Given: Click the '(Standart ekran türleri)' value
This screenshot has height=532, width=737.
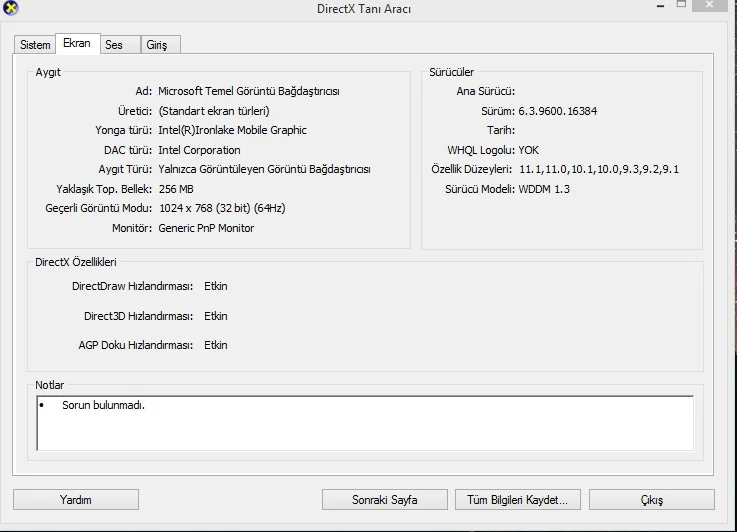Looking at the screenshot, I should coord(214,111).
